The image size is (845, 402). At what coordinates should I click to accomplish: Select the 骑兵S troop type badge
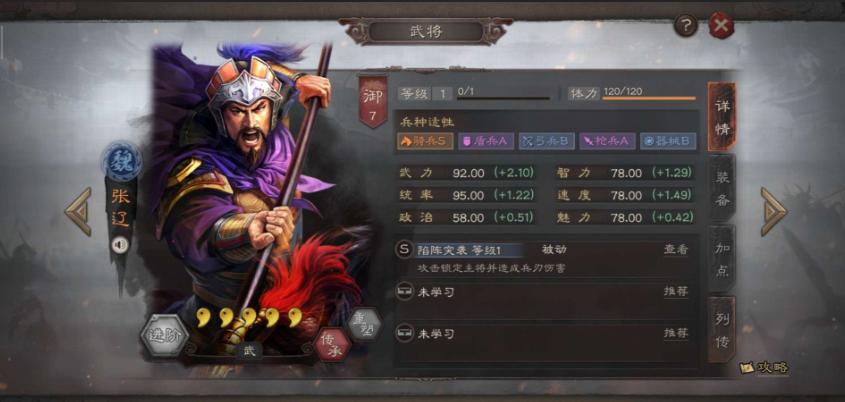coord(425,141)
